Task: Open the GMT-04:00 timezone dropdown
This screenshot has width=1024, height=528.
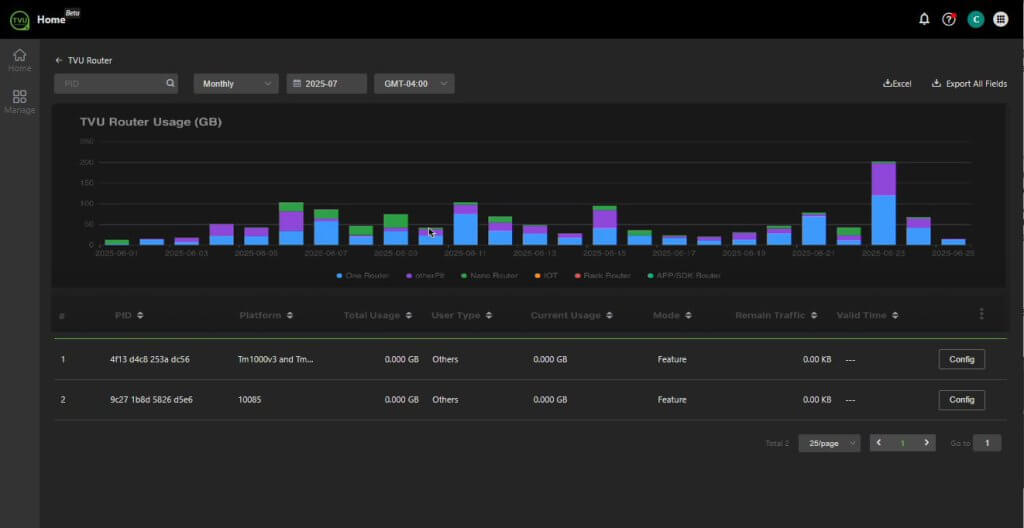Action: click(x=414, y=84)
